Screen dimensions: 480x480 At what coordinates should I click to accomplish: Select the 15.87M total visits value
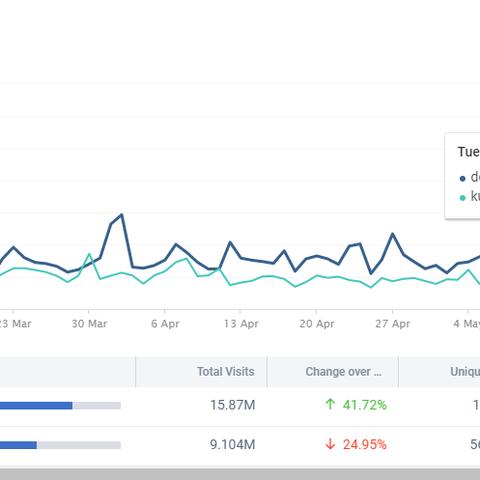point(232,405)
